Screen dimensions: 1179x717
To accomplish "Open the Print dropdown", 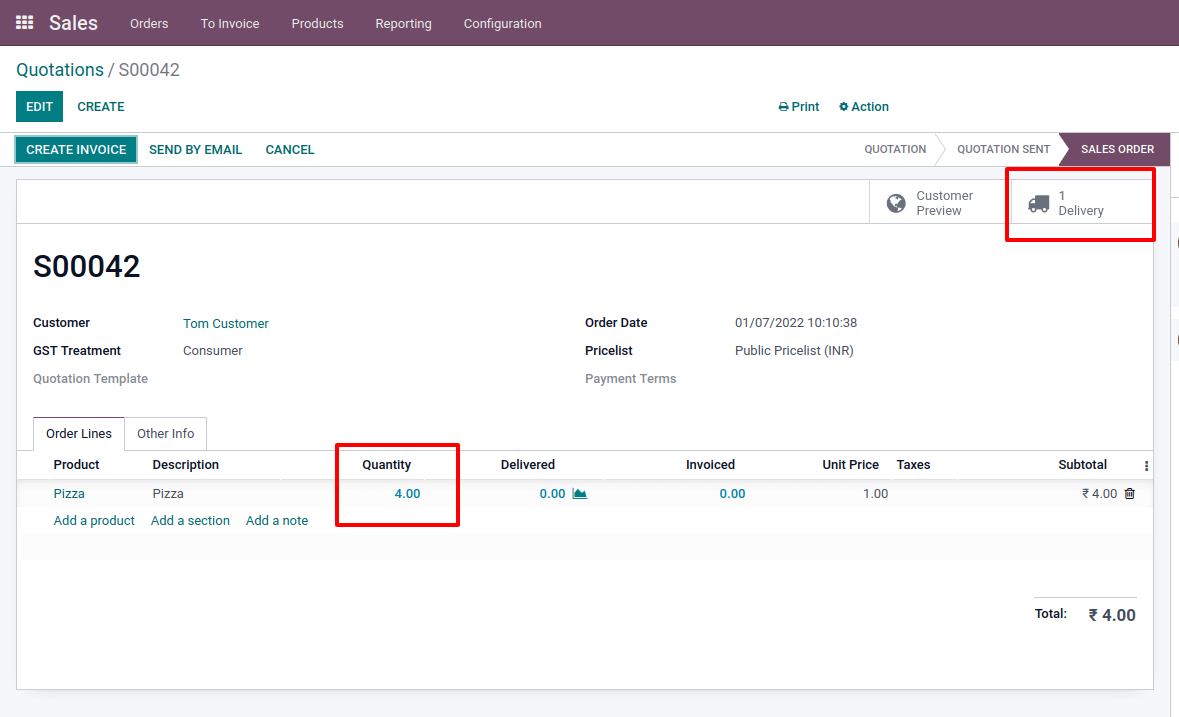I will pyautogui.click(x=799, y=107).
